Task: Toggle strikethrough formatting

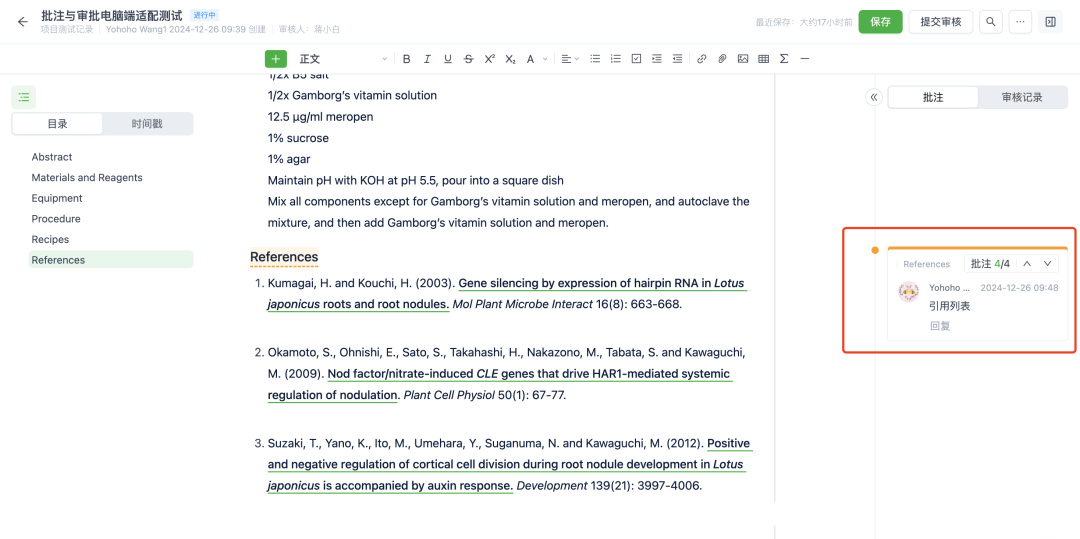Action: (x=468, y=59)
